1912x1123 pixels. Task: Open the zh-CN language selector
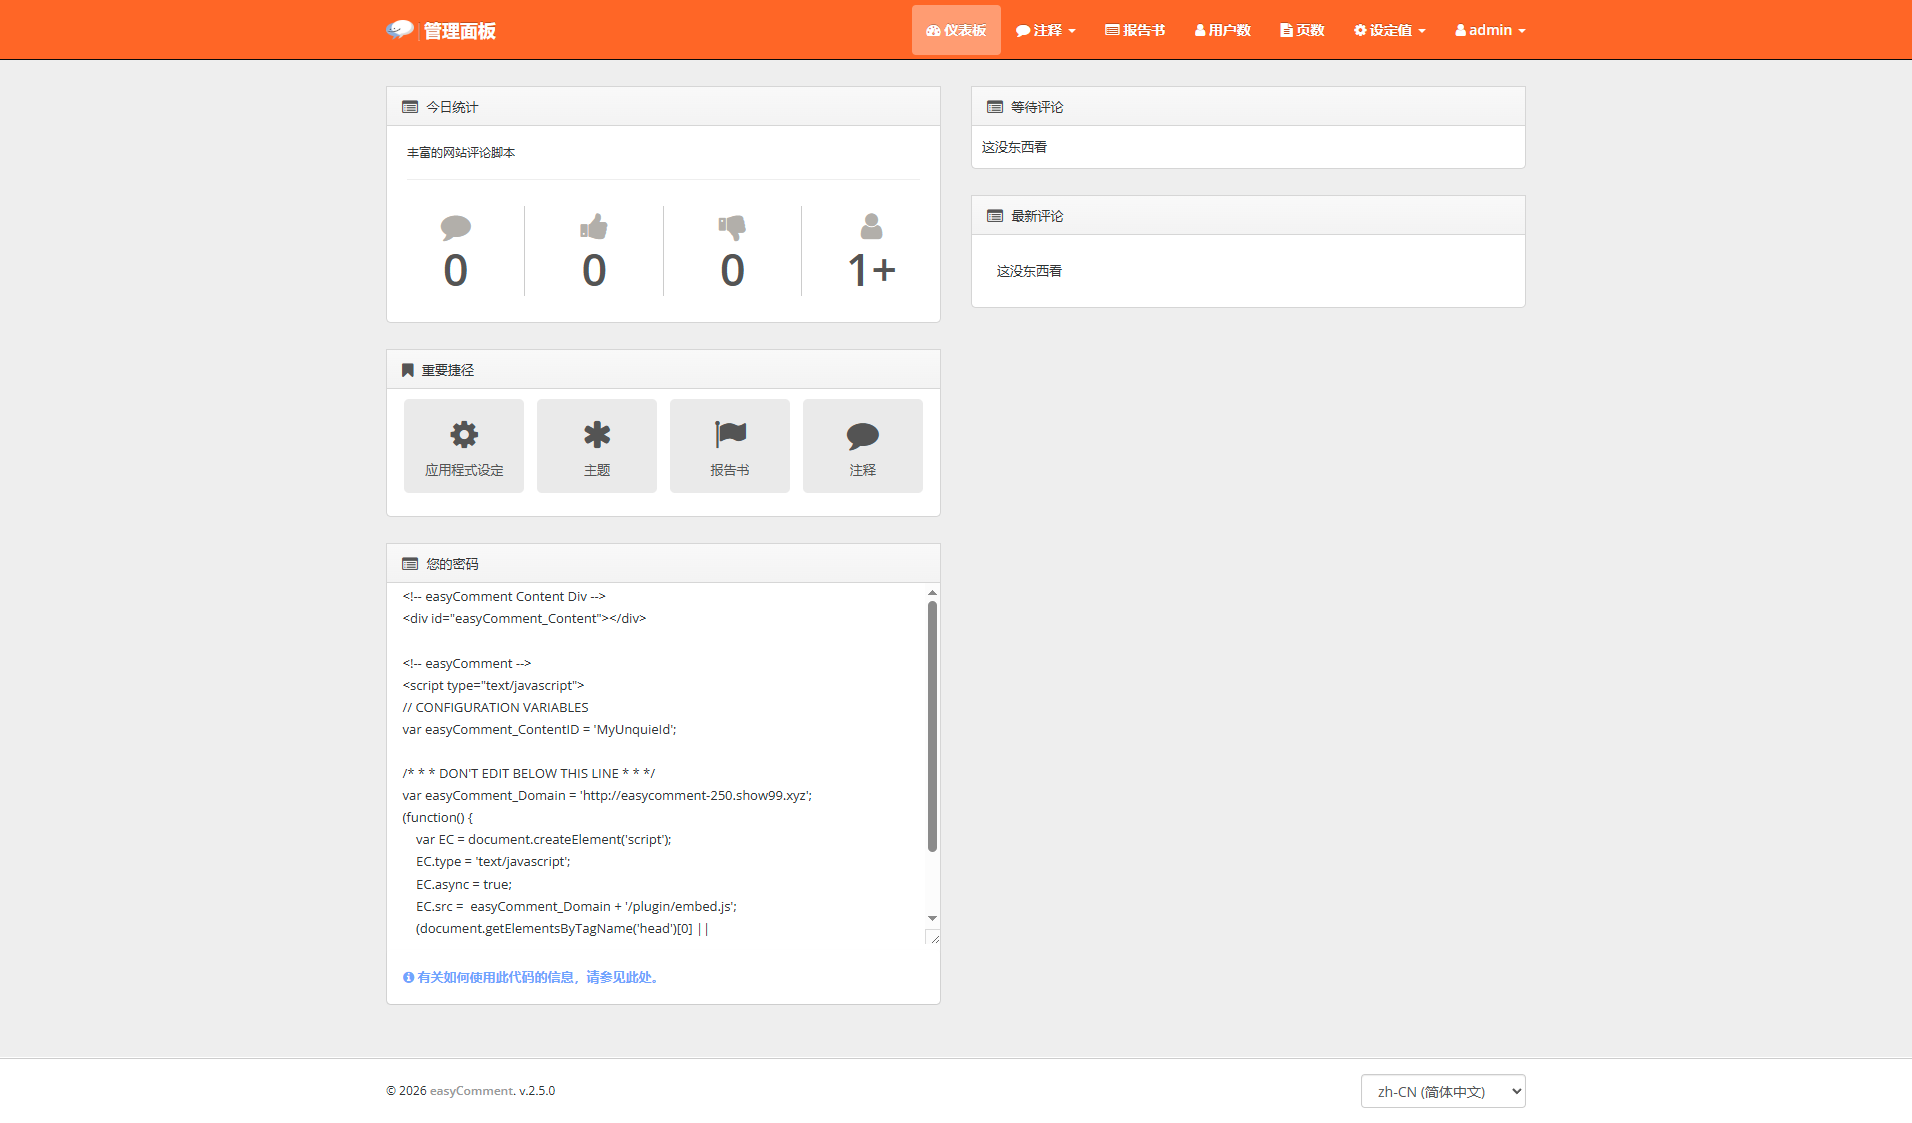pyautogui.click(x=1442, y=1091)
